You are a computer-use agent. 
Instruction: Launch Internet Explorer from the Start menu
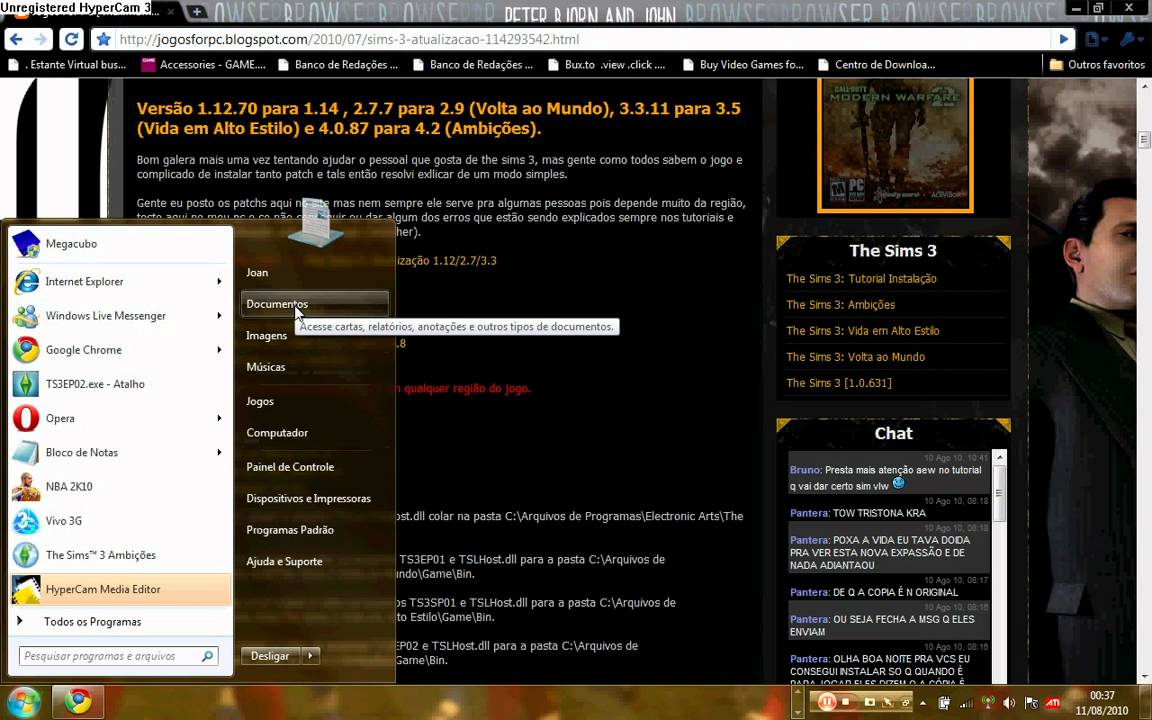tap(120, 281)
